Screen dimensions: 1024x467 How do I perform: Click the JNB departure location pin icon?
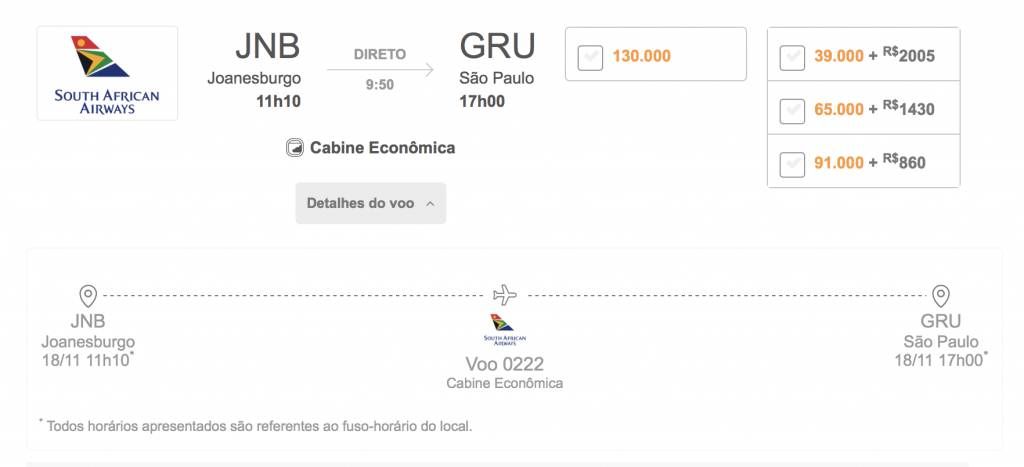(x=88, y=297)
